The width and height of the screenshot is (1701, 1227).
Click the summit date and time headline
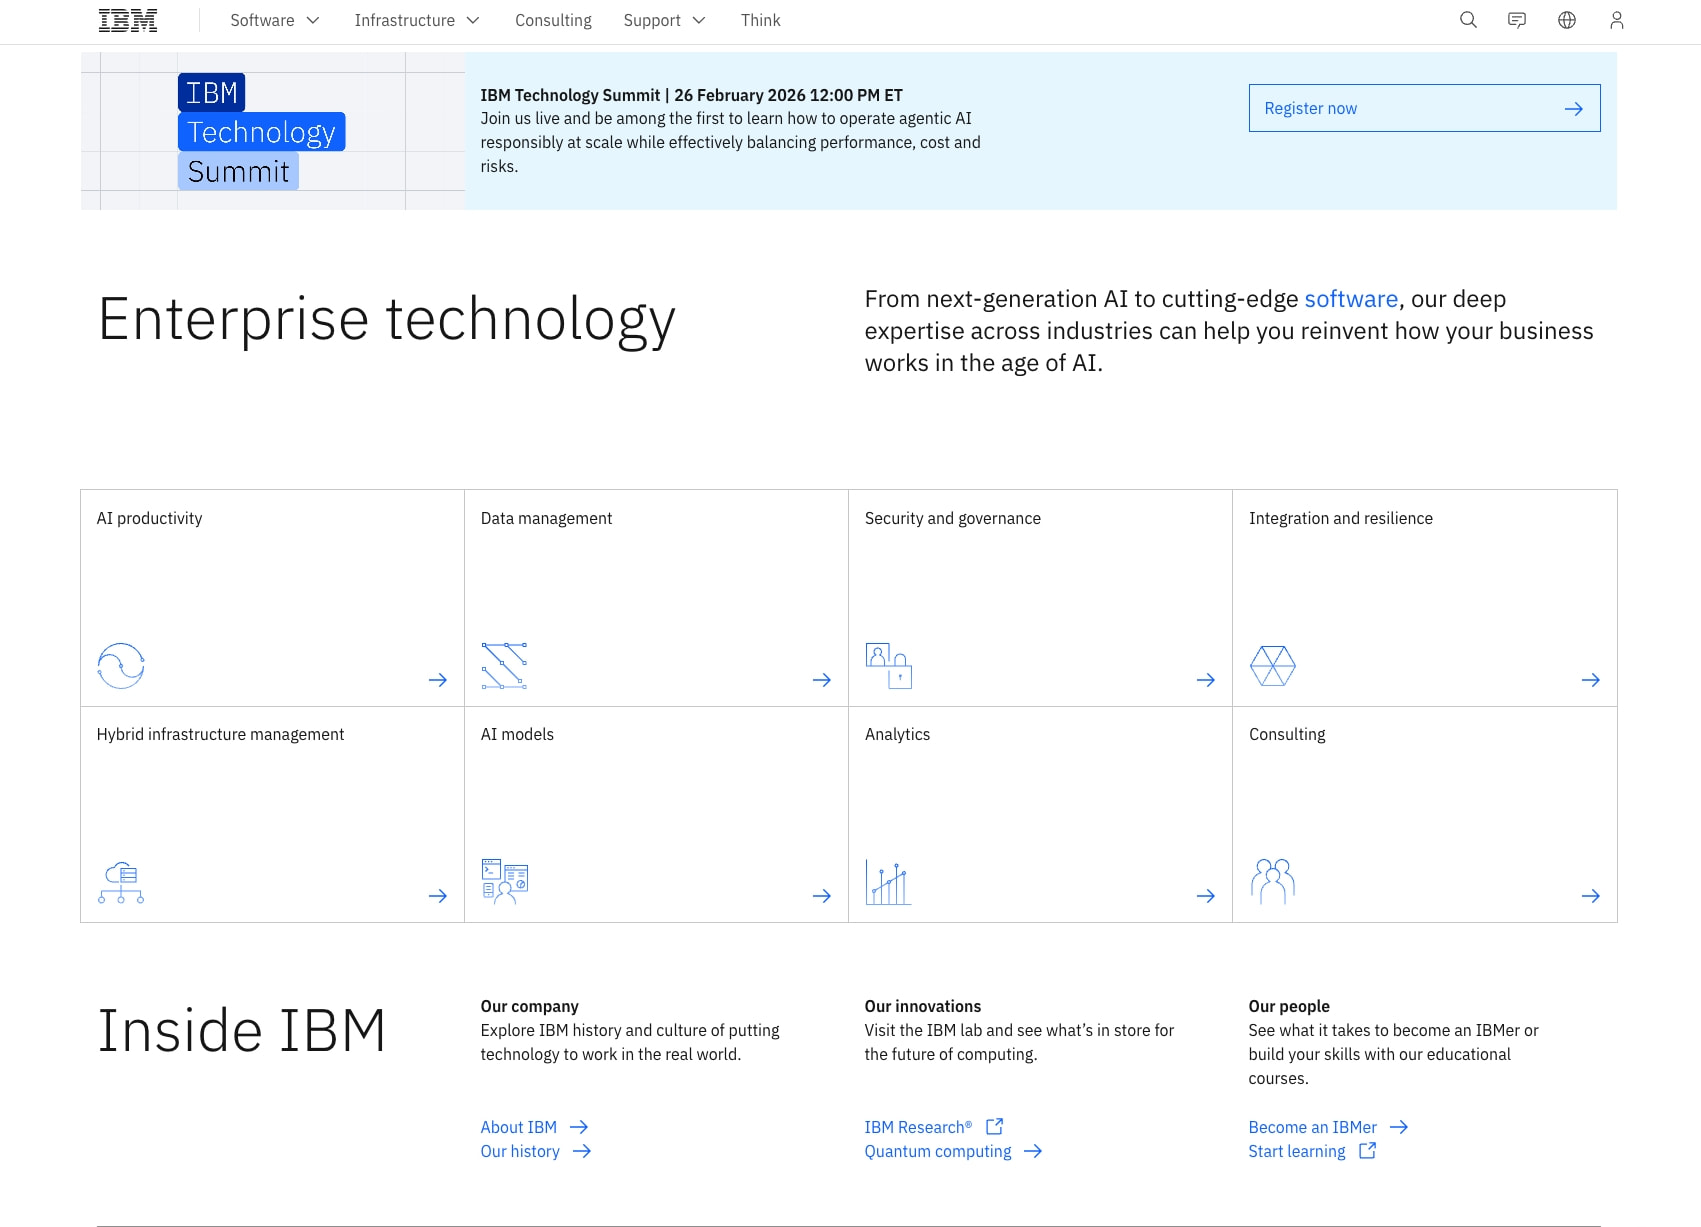tap(691, 95)
